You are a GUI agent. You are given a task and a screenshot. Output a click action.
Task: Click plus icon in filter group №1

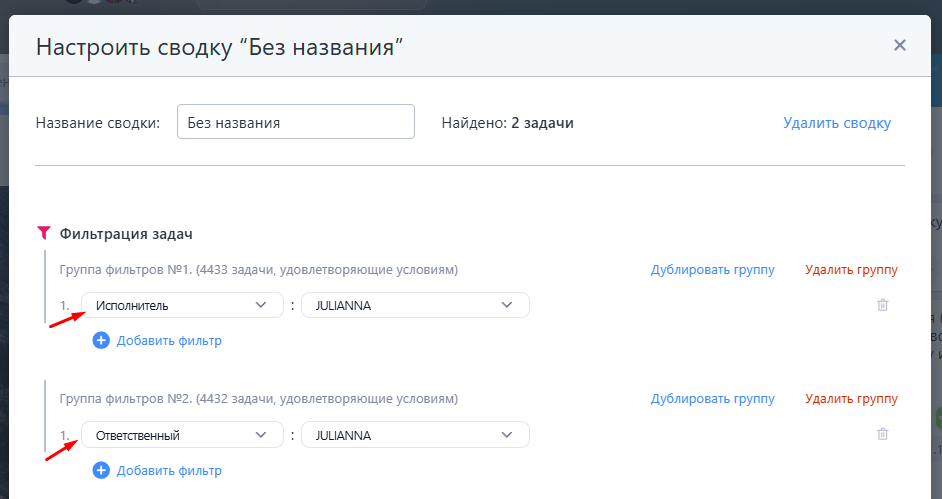point(101,340)
